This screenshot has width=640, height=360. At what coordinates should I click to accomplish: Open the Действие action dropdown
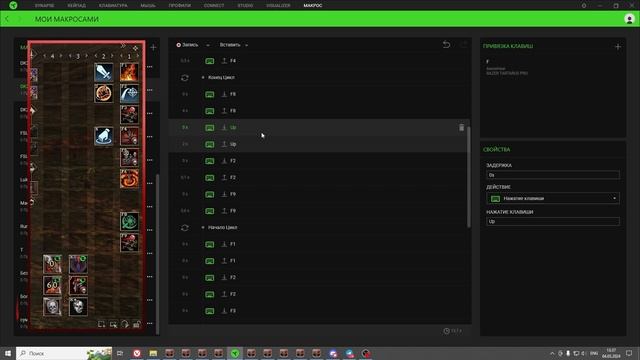pyautogui.click(x=553, y=198)
